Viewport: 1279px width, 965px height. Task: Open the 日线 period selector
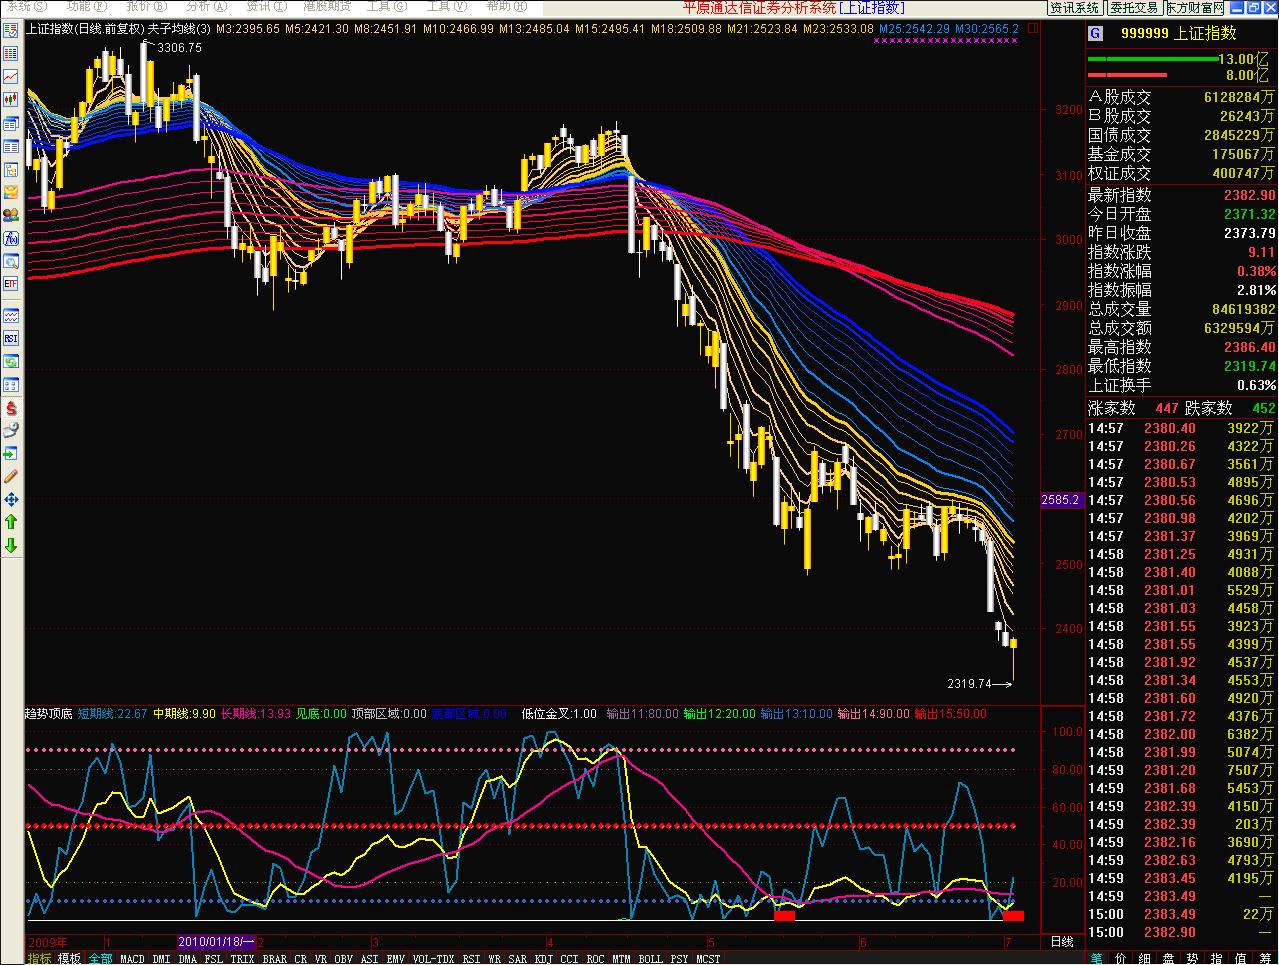tap(1061, 942)
